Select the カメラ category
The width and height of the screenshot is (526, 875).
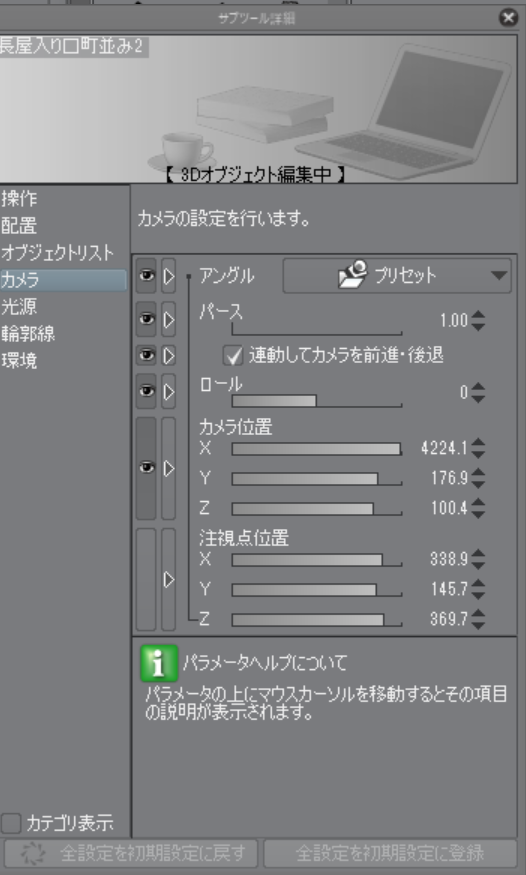[64, 280]
